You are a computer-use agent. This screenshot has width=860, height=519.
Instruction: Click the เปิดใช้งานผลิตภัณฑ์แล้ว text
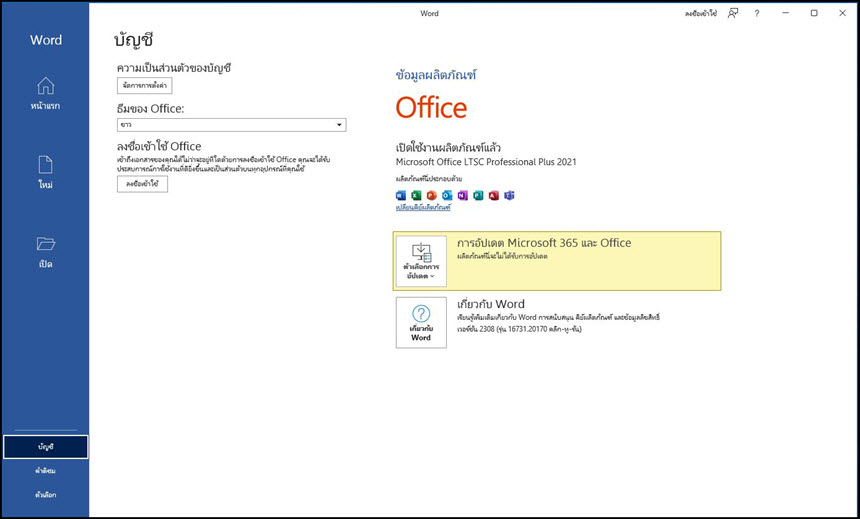448,147
